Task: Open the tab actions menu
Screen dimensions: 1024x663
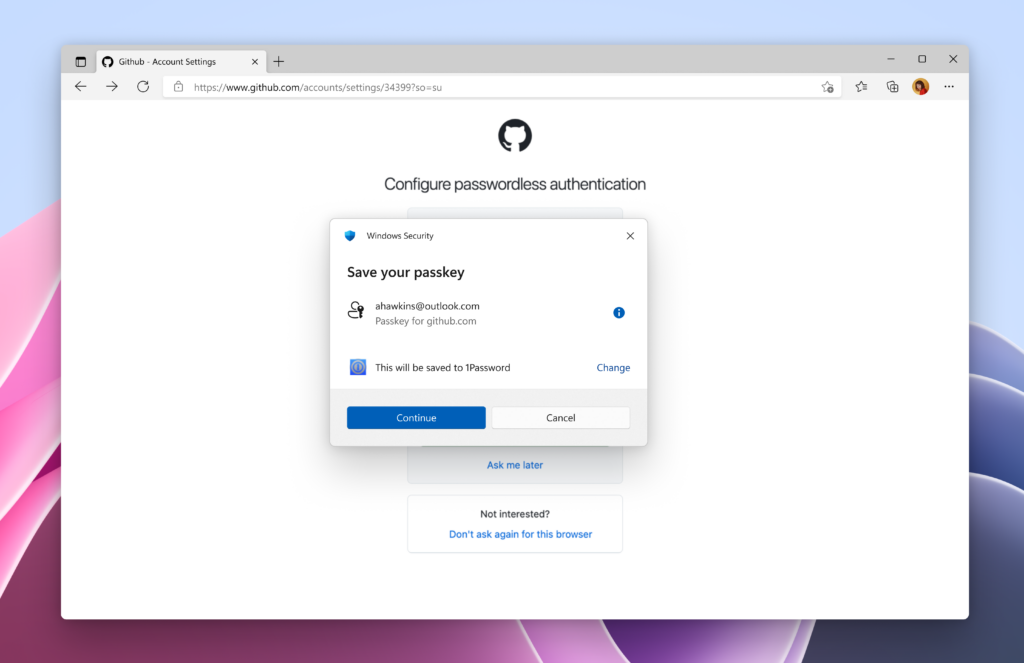Action: coord(80,60)
